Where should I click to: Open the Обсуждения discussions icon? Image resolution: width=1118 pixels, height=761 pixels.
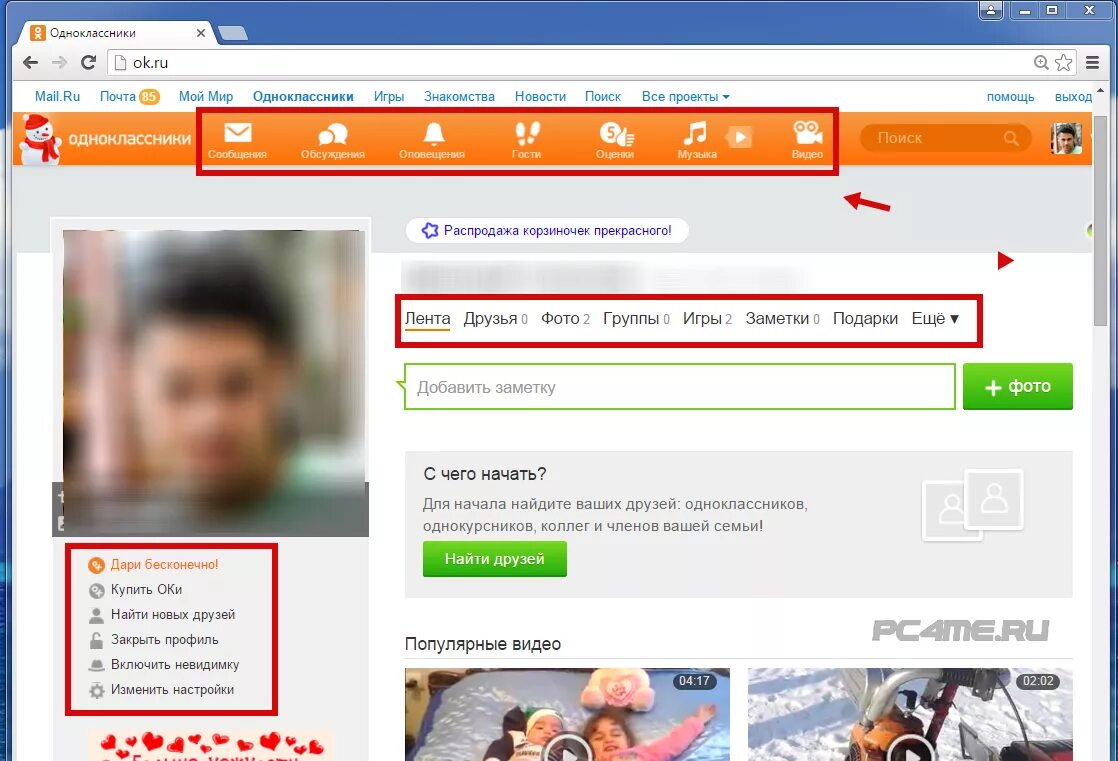(x=332, y=140)
